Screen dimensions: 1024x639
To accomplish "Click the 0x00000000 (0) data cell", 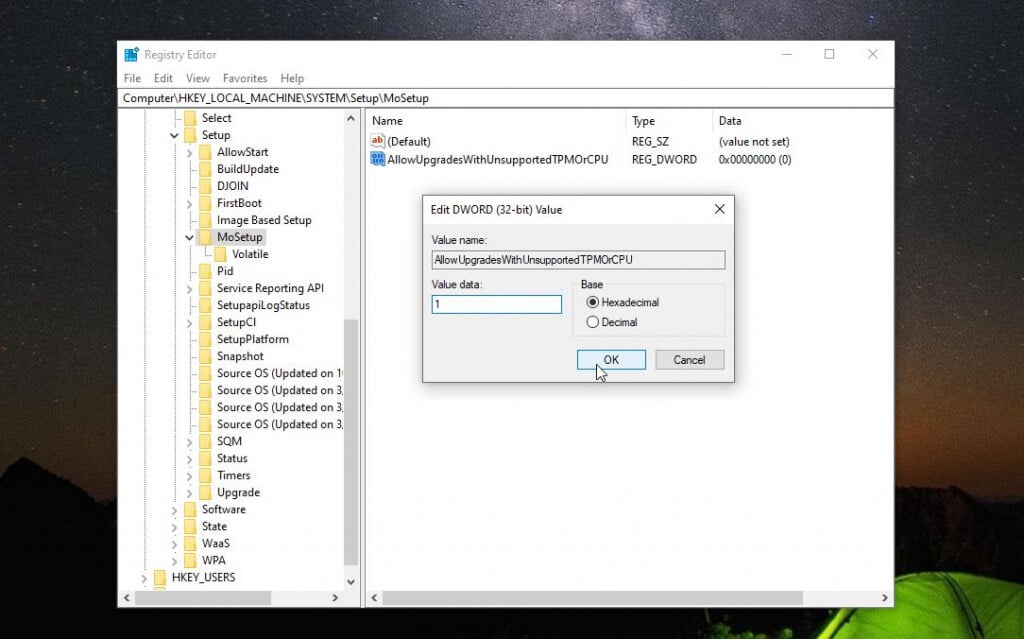I will click(755, 159).
